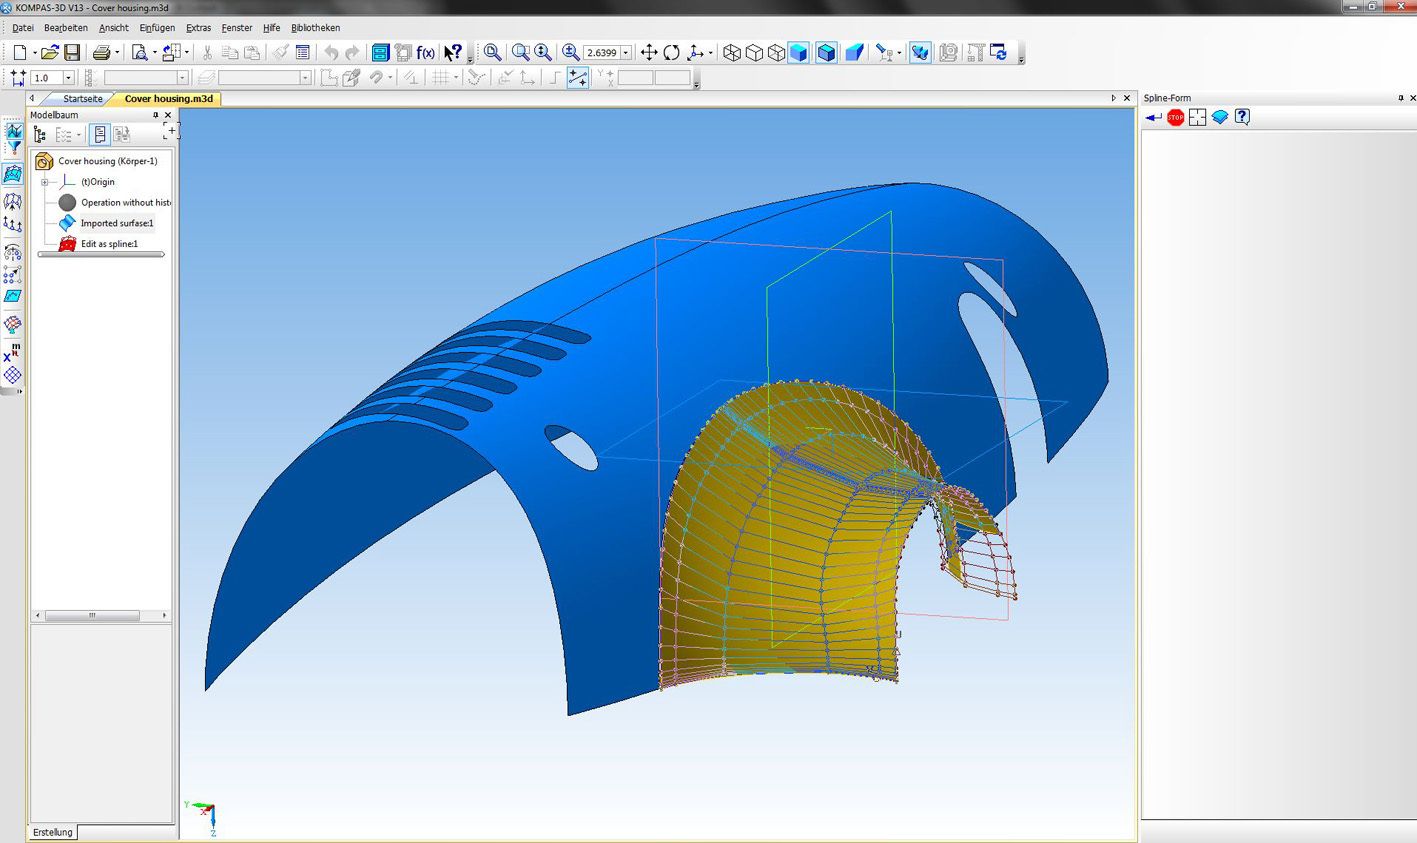
Task: Open the f(x) variables tool
Action: coord(426,53)
